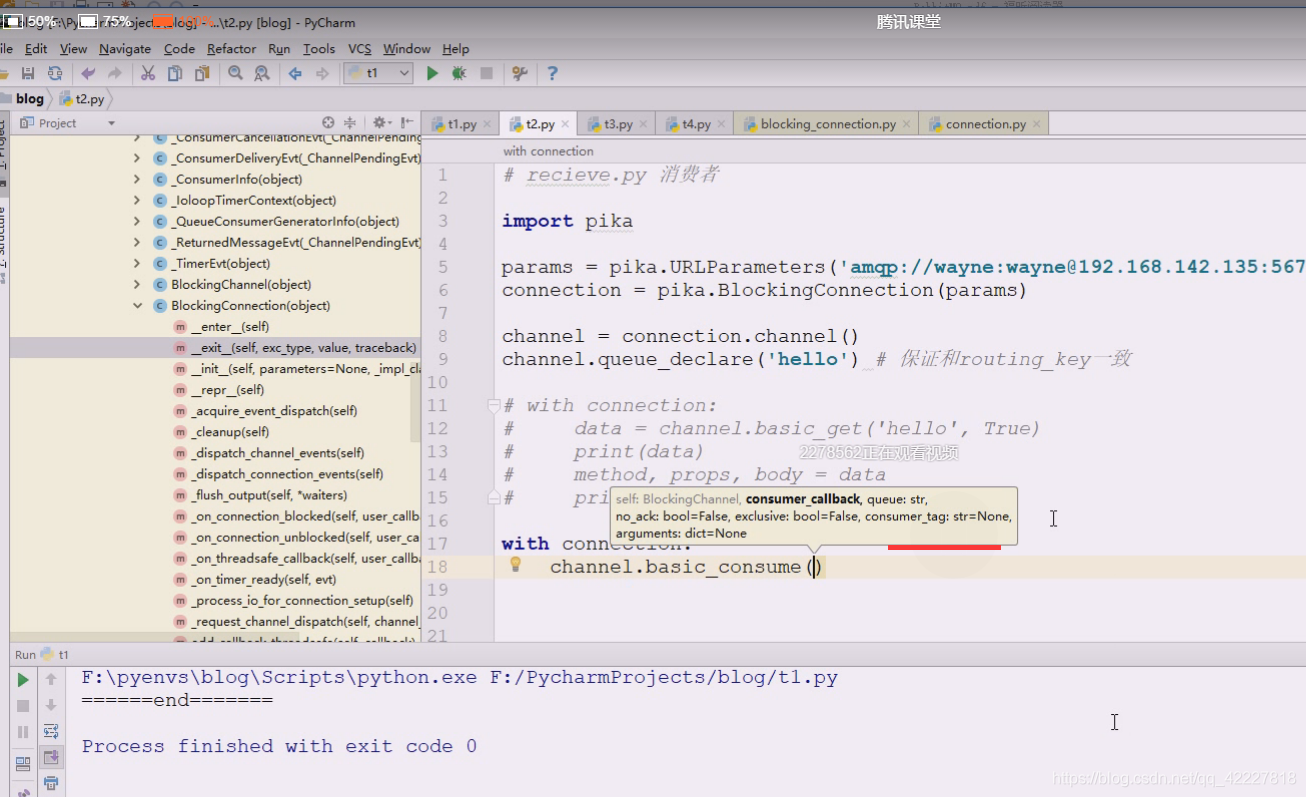Close the t2.py tab
Image resolution: width=1306 pixels, height=797 pixels.
(x=565, y=125)
